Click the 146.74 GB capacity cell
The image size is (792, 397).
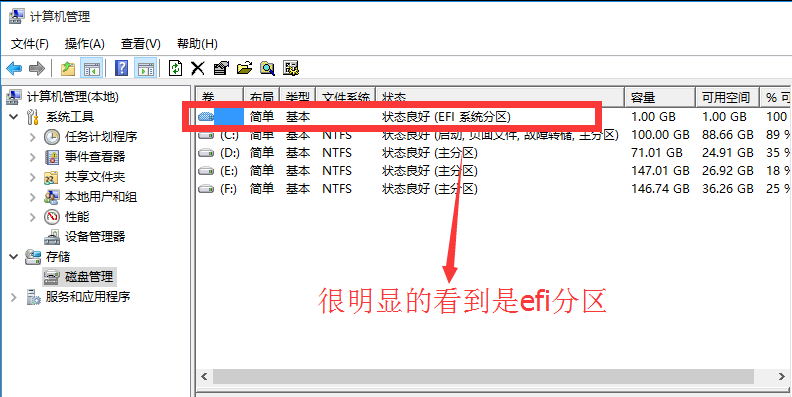(x=660, y=189)
